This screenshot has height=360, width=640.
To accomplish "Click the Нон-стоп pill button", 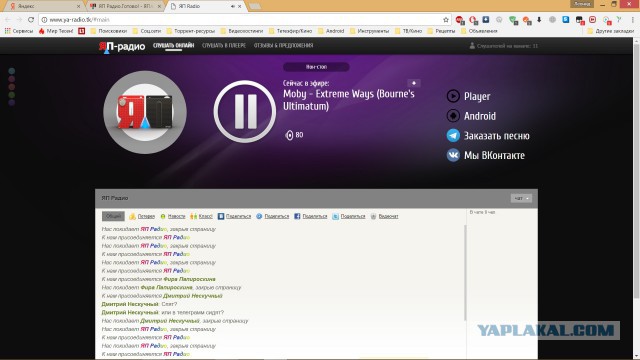I will click(x=316, y=67).
